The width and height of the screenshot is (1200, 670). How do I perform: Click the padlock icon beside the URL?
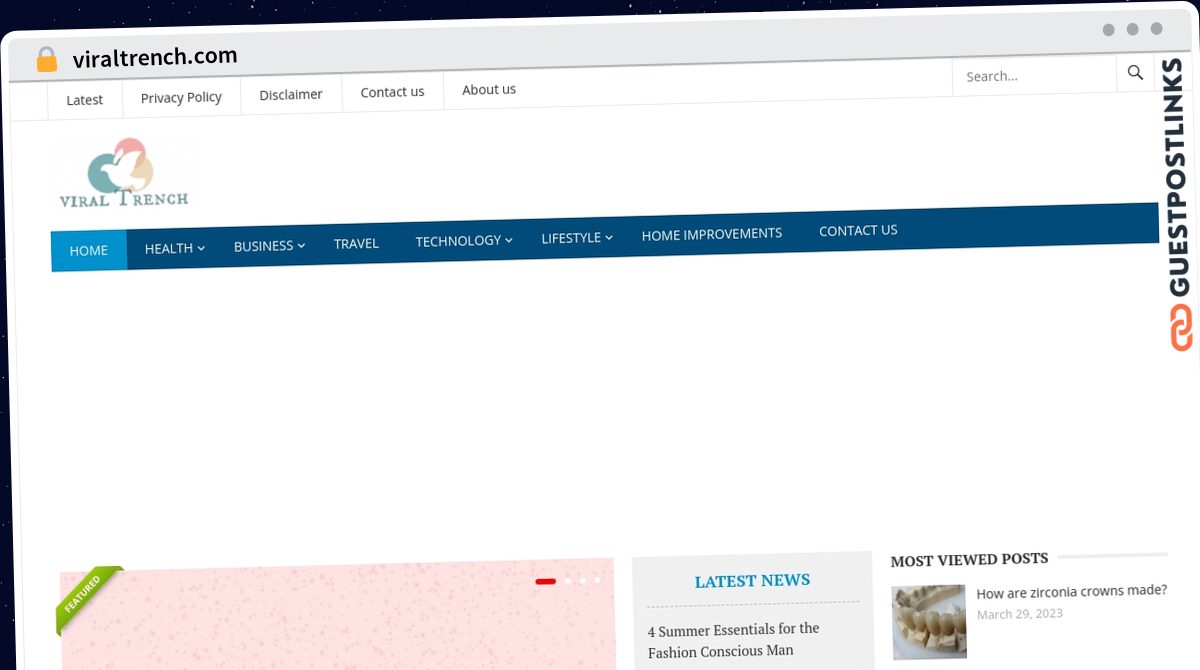(46, 60)
